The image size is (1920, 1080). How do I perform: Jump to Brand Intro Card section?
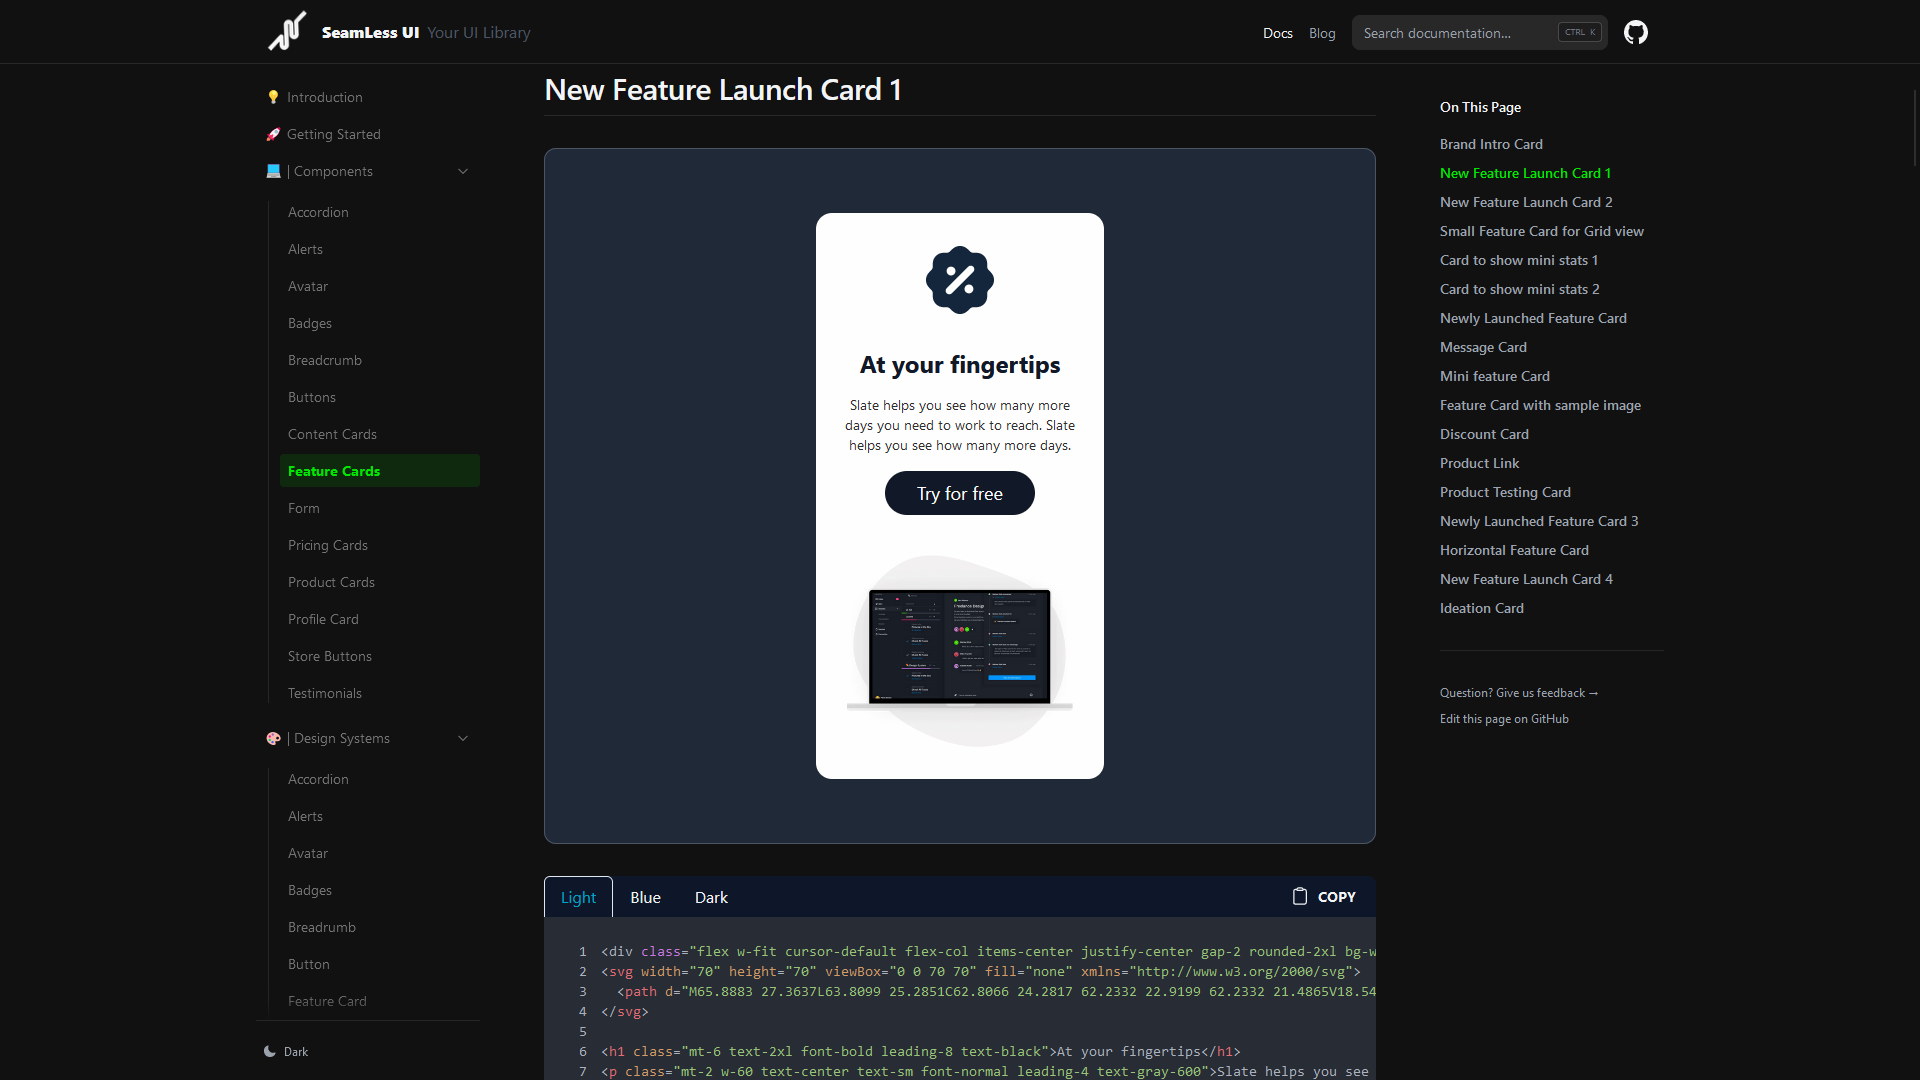1491,144
